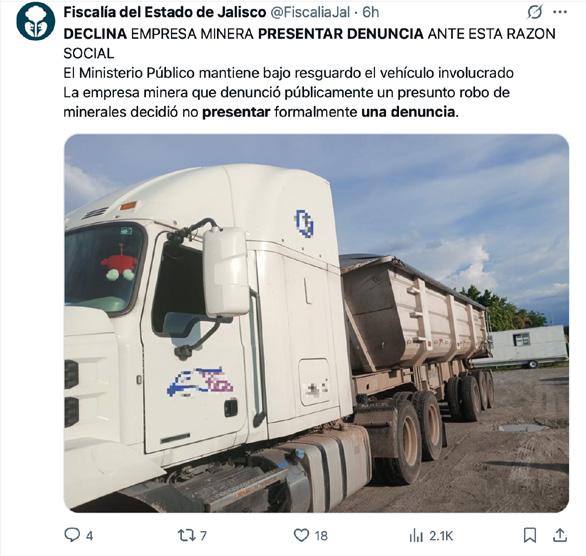
Task: Click the "El Ministerio Público" sentence
Action: pyautogui.click(x=288, y=73)
